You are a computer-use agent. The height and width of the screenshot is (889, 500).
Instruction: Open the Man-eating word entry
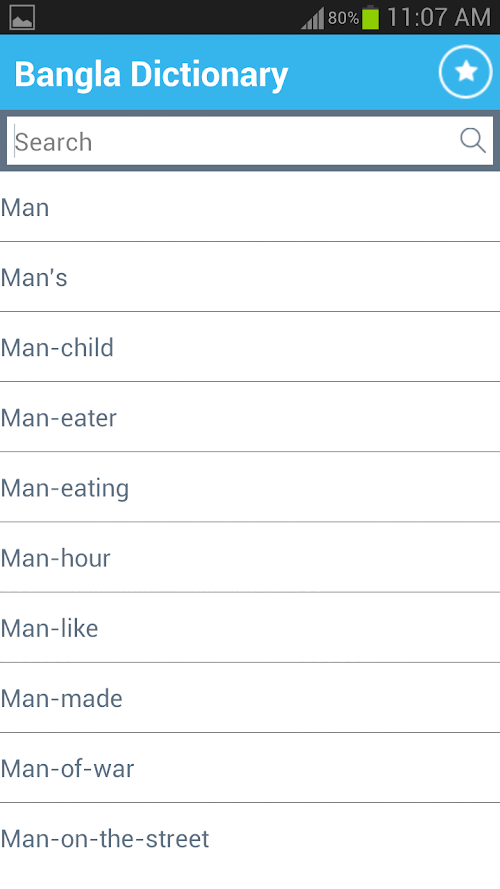250,488
